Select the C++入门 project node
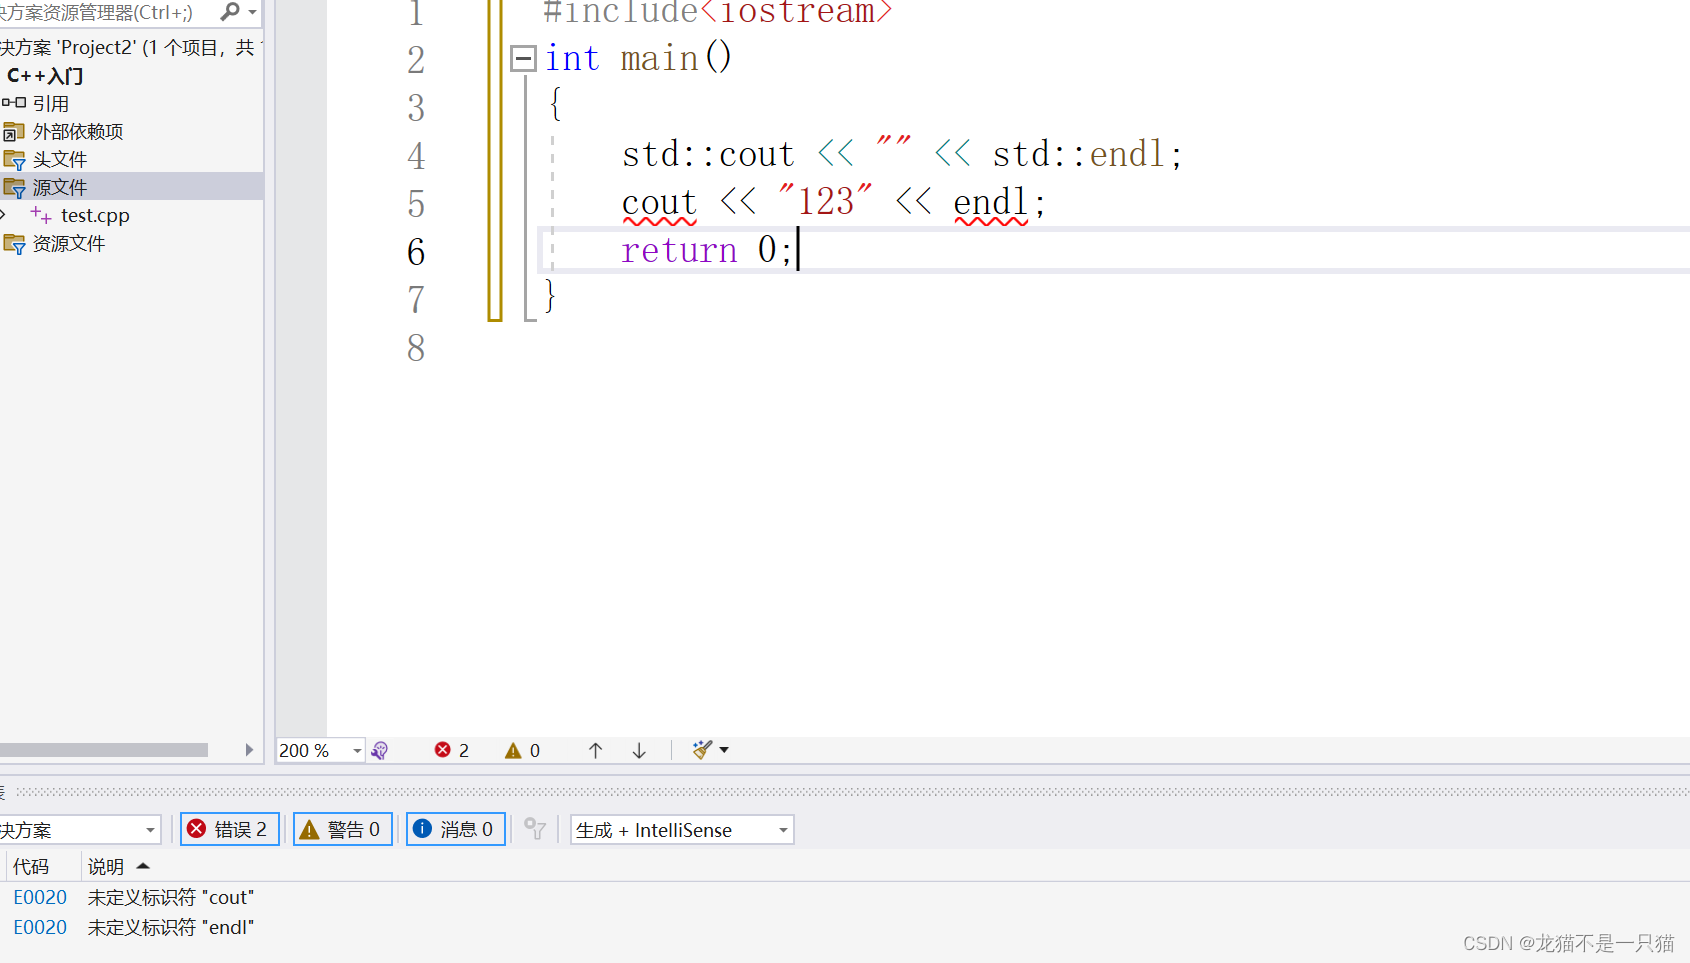1690x963 pixels. 45,76
